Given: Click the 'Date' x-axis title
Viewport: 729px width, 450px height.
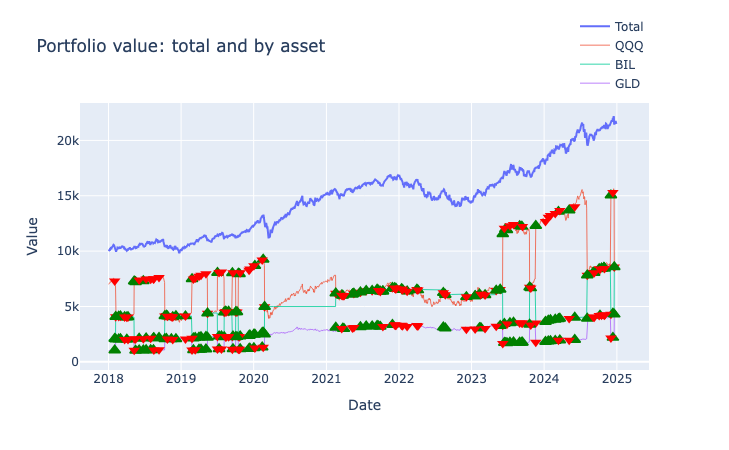Looking at the screenshot, I should (364, 405).
